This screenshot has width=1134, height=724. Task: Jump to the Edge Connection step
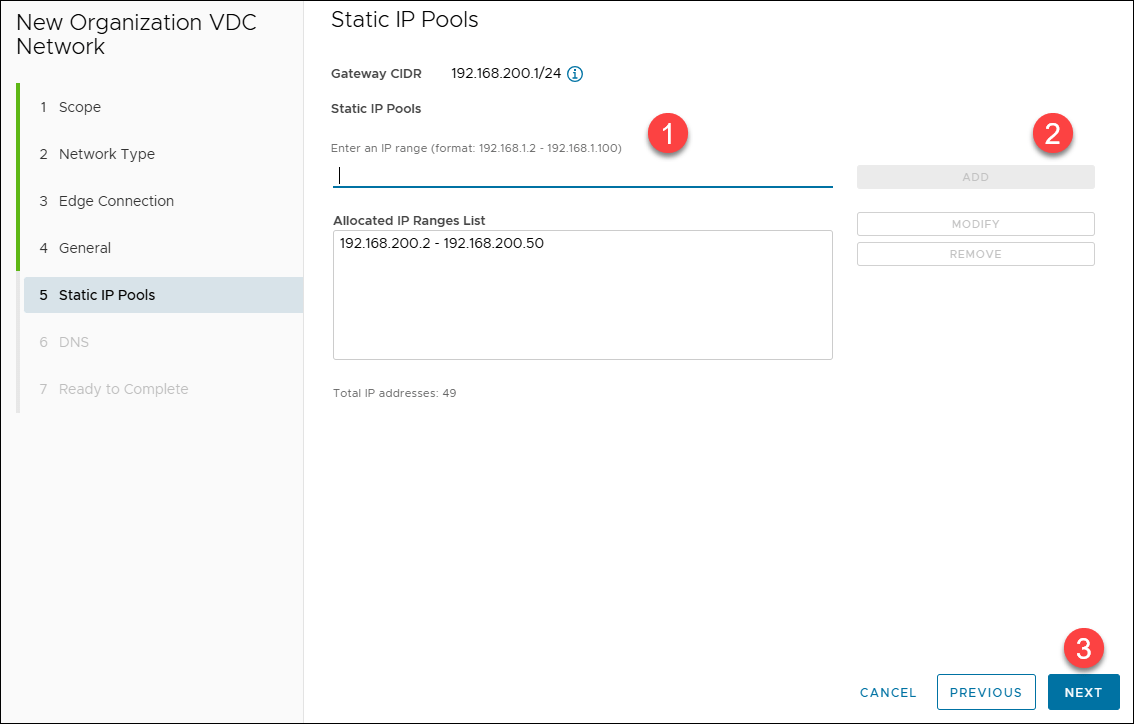(116, 201)
